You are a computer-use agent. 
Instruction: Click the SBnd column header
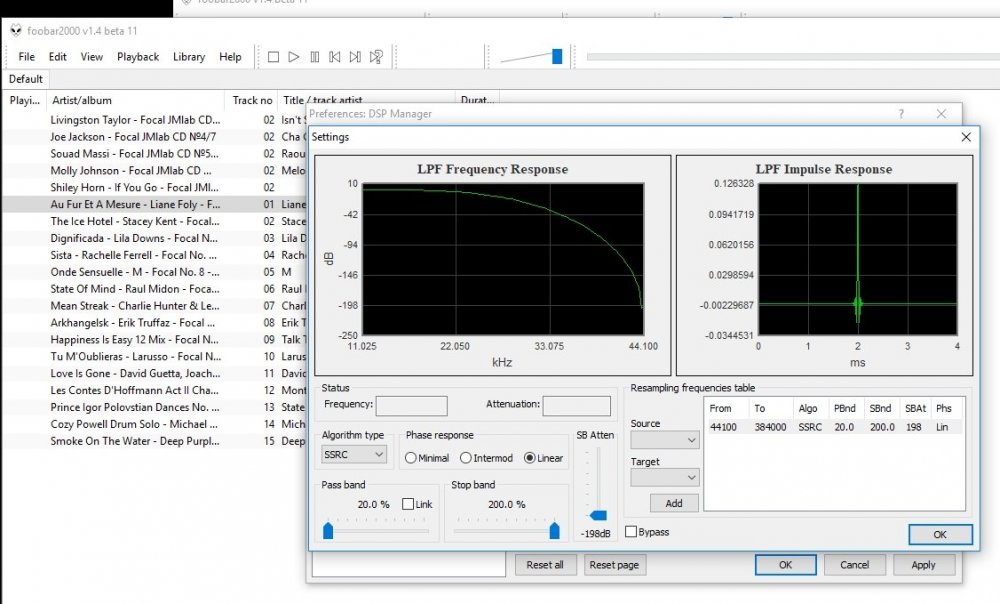click(880, 408)
